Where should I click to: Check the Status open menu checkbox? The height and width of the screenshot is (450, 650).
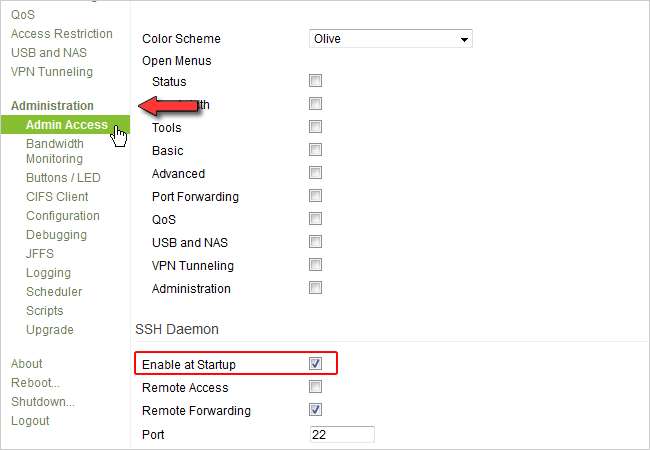[x=316, y=81]
